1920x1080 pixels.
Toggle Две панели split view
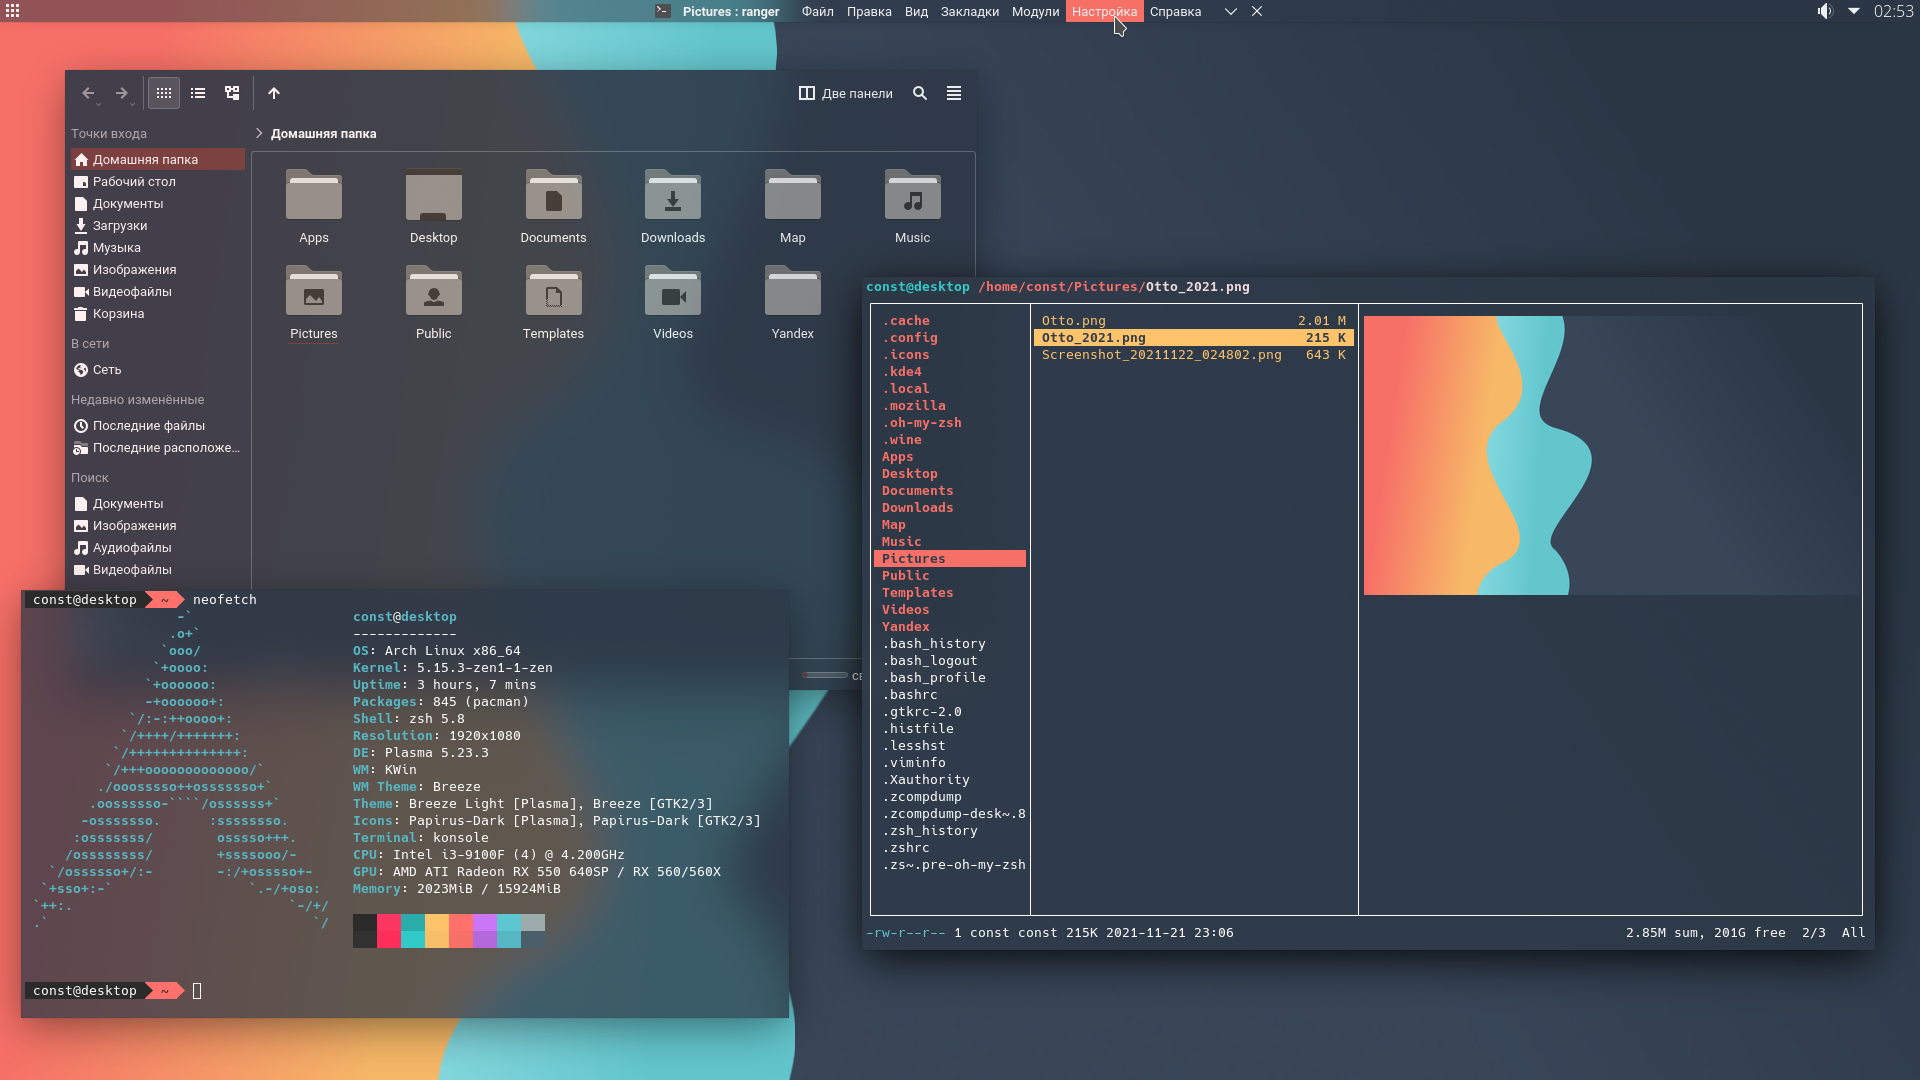pos(845,93)
